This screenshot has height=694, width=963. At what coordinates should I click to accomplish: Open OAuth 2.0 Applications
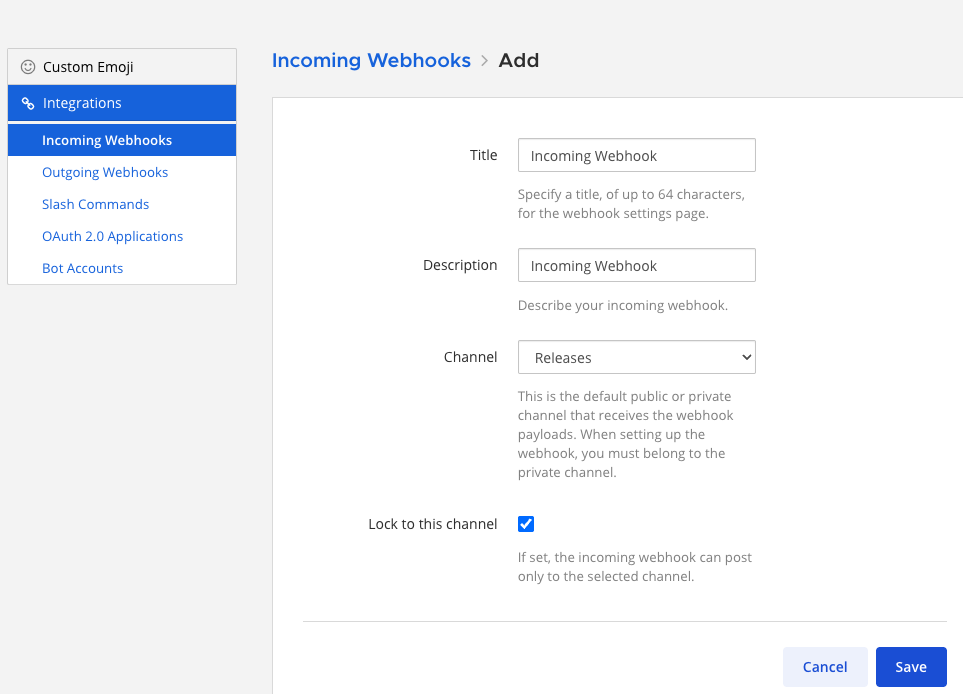[x=112, y=236]
